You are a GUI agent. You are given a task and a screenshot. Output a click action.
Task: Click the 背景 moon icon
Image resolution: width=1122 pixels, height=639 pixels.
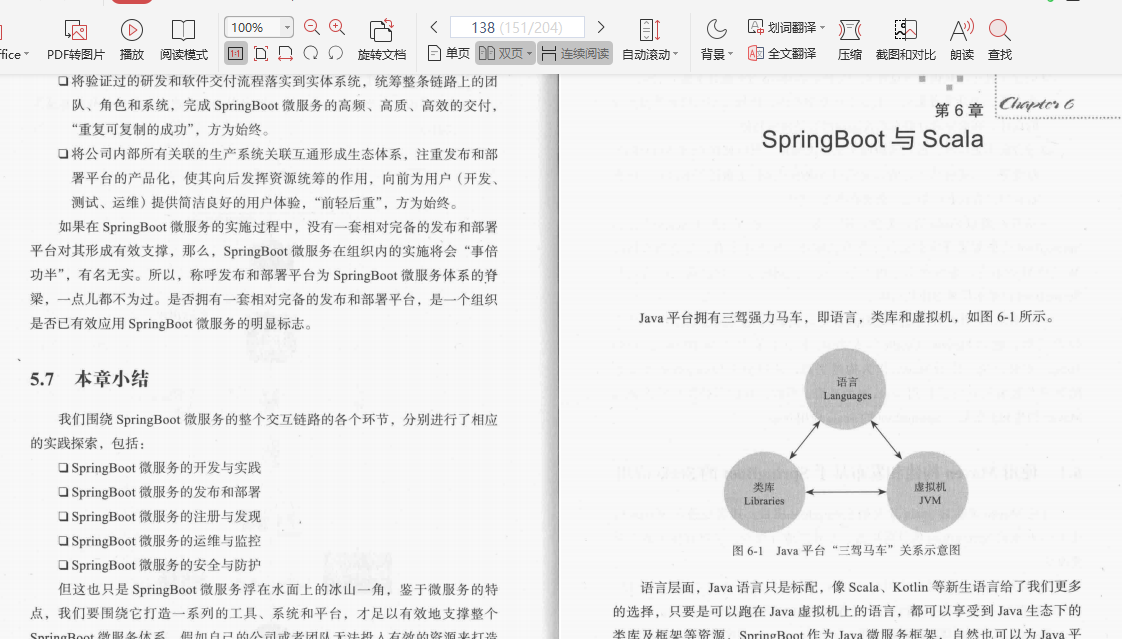pos(716,30)
